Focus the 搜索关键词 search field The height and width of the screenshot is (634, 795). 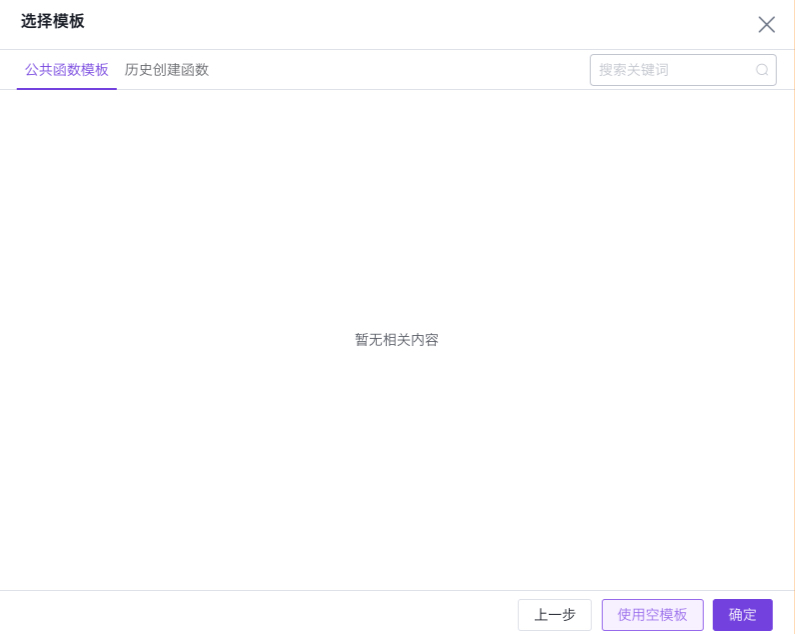pos(682,70)
